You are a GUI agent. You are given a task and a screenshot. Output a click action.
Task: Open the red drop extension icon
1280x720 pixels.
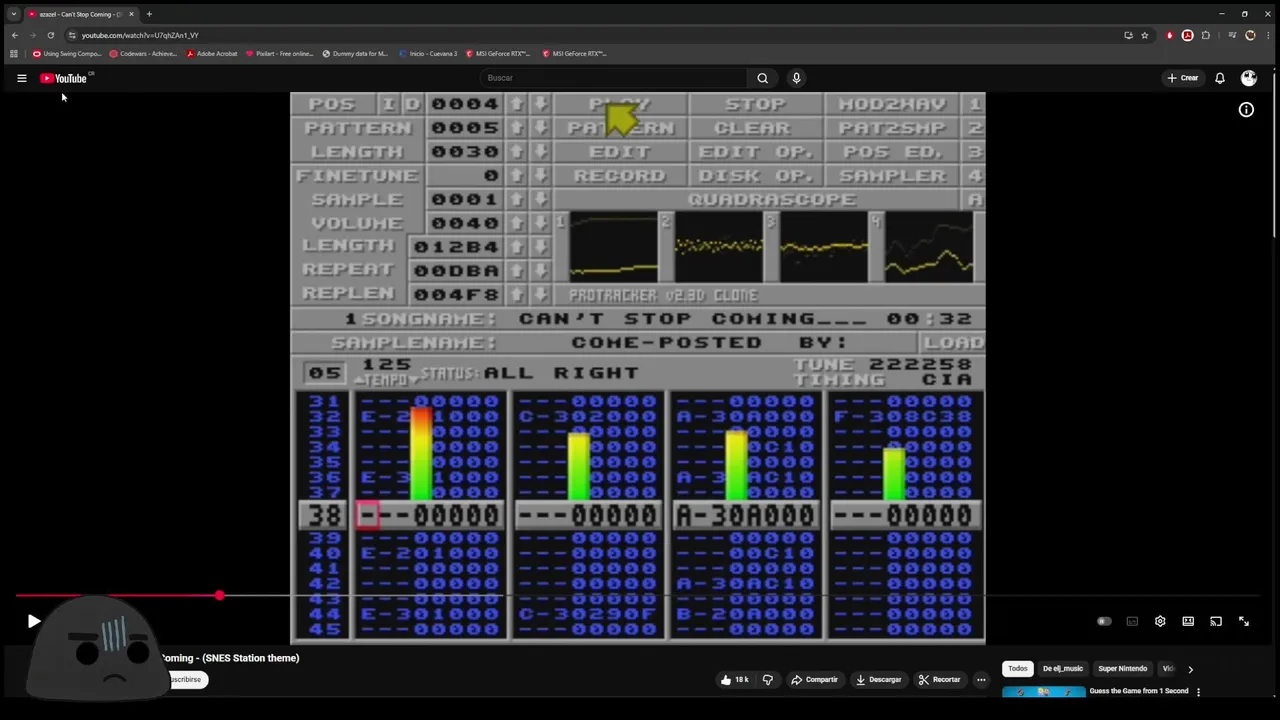point(1169,35)
